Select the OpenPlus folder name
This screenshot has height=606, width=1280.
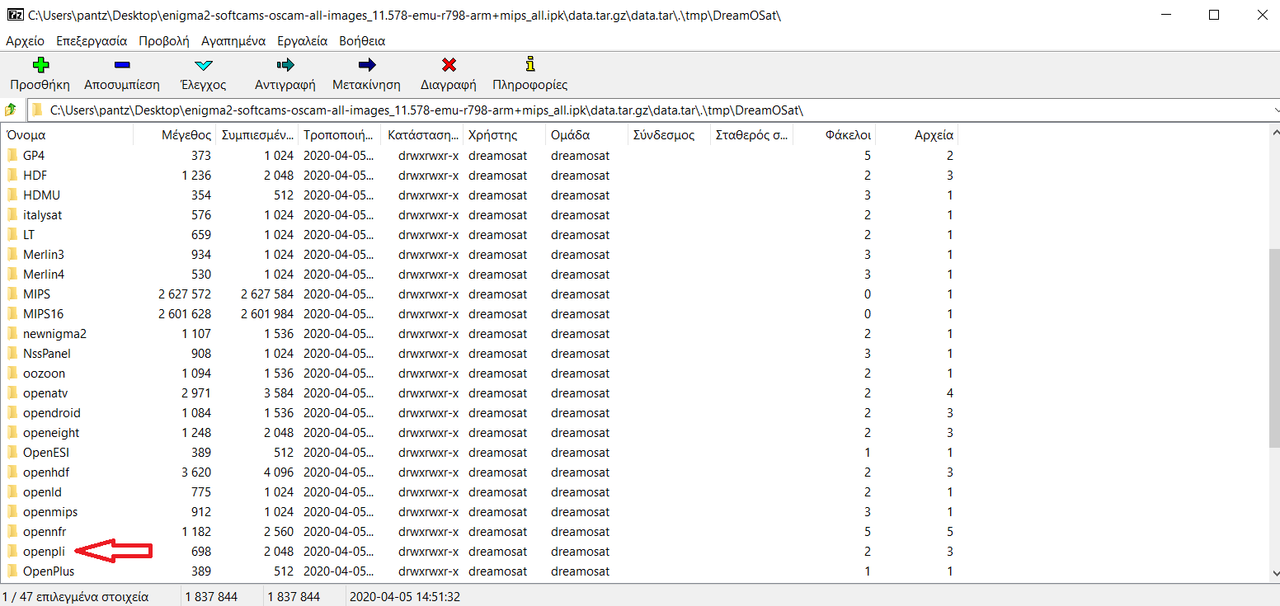click(49, 571)
